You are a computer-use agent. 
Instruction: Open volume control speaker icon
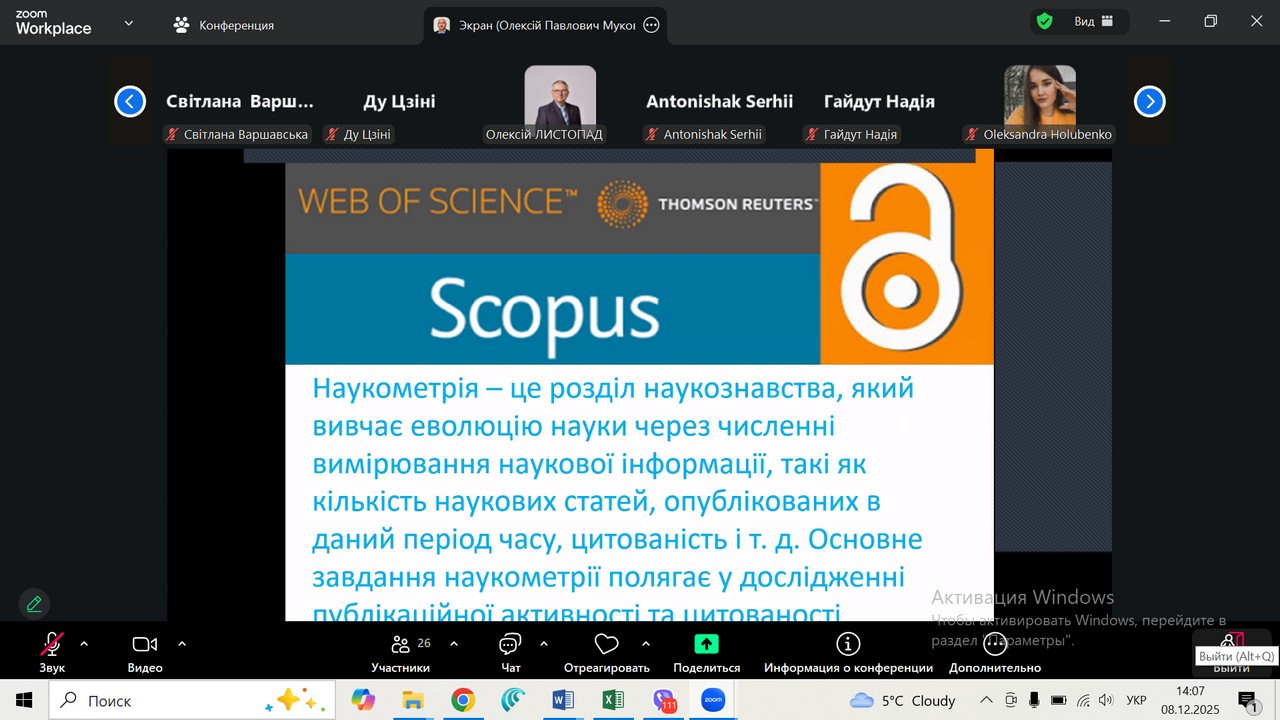point(1106,700)
